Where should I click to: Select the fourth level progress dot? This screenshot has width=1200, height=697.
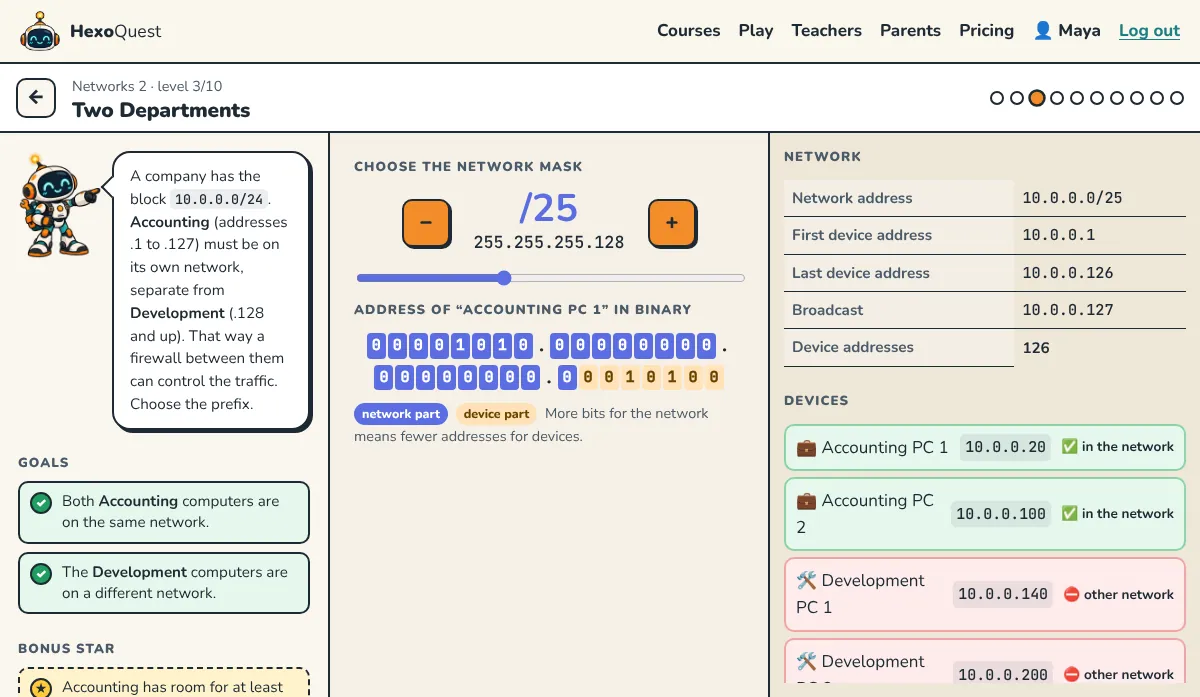[1057, 98]
